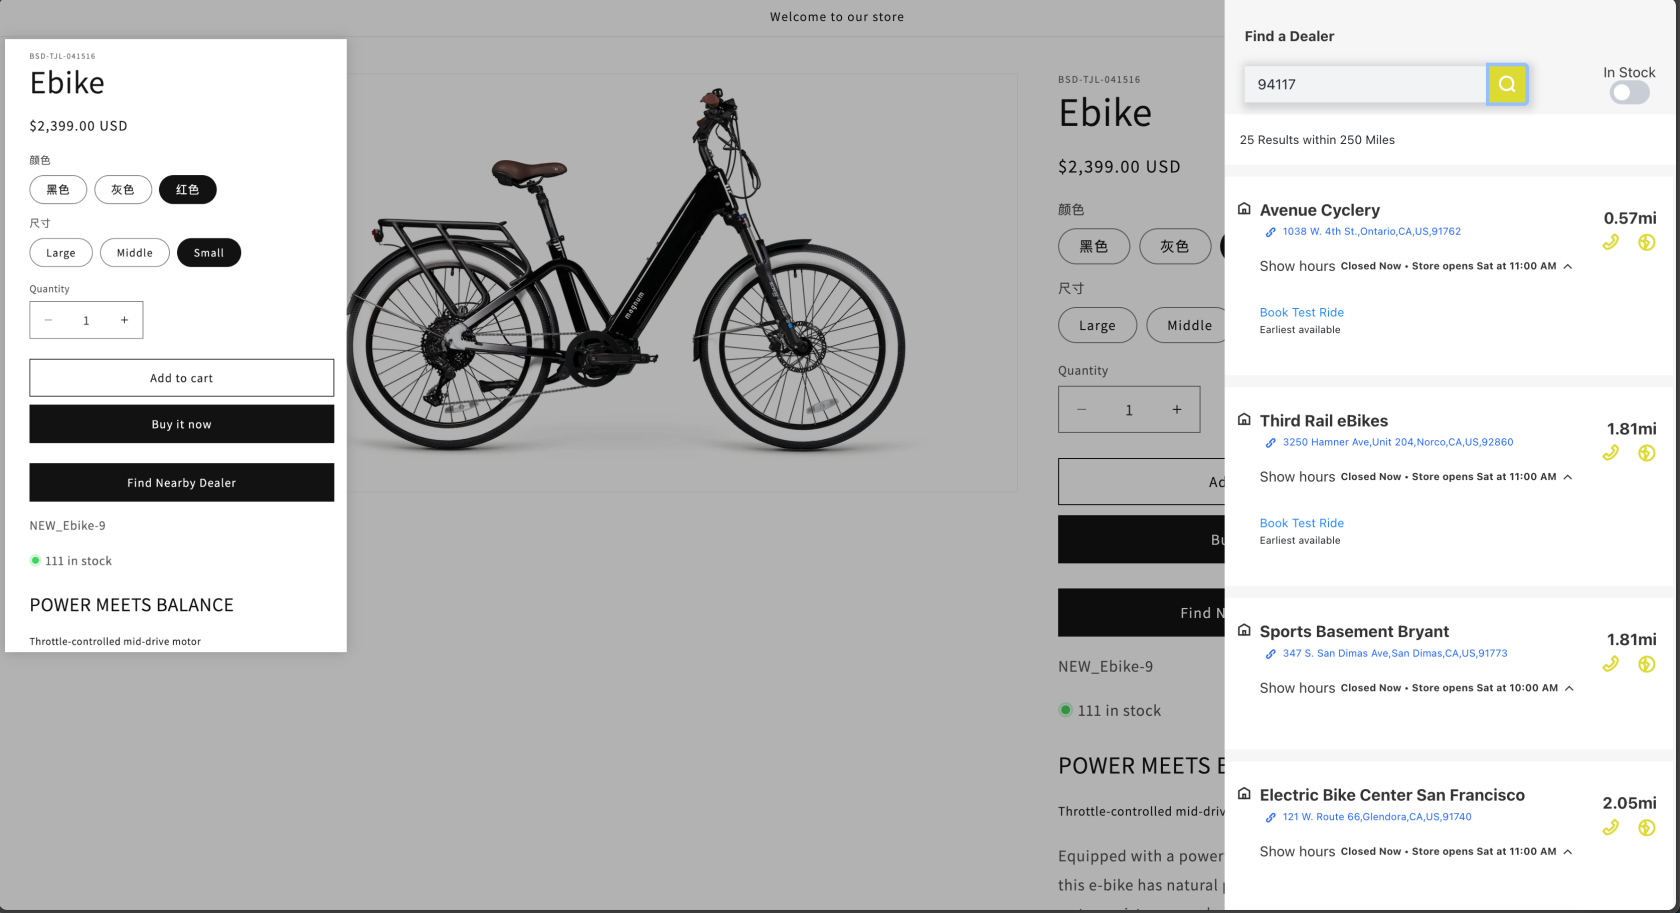Screen dimensions: 1680x913
Task: Click directions icon for Avenue Cyclery
Action: pyautogui.click(x=1646, y=242)
